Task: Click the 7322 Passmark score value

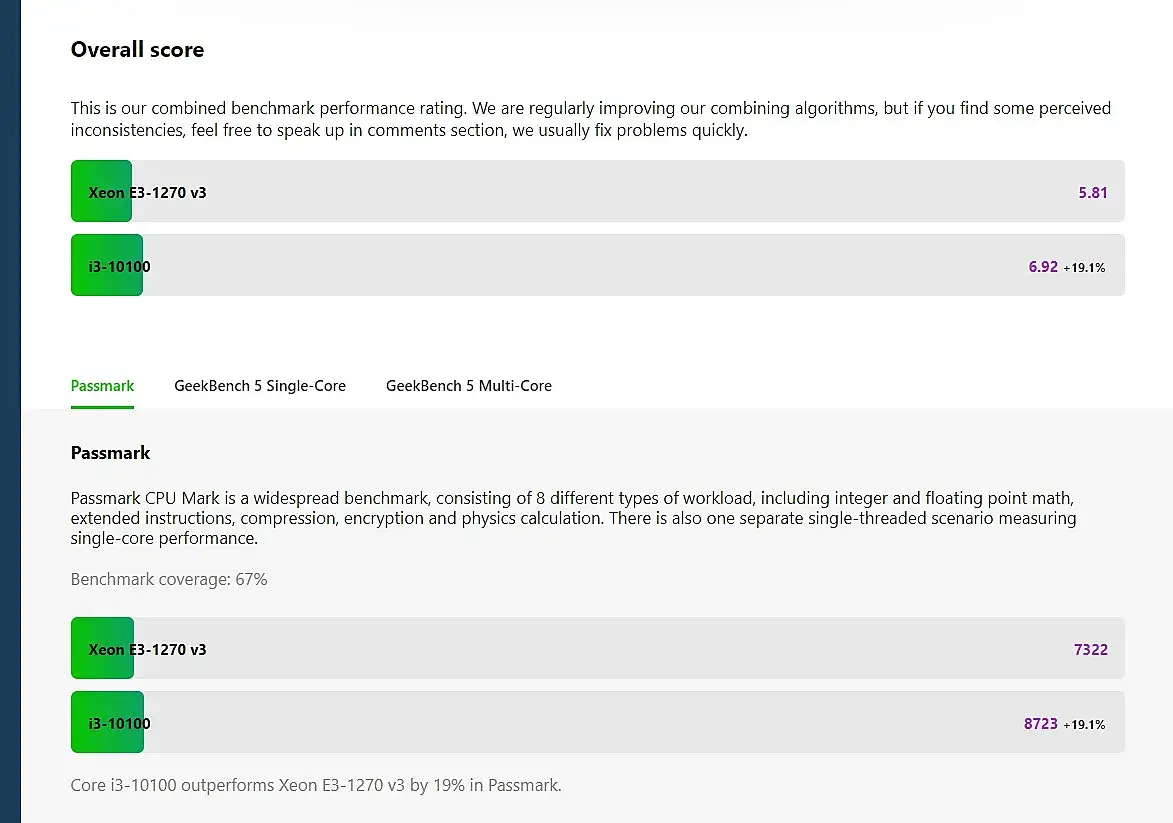Action: click(1090, 649)
